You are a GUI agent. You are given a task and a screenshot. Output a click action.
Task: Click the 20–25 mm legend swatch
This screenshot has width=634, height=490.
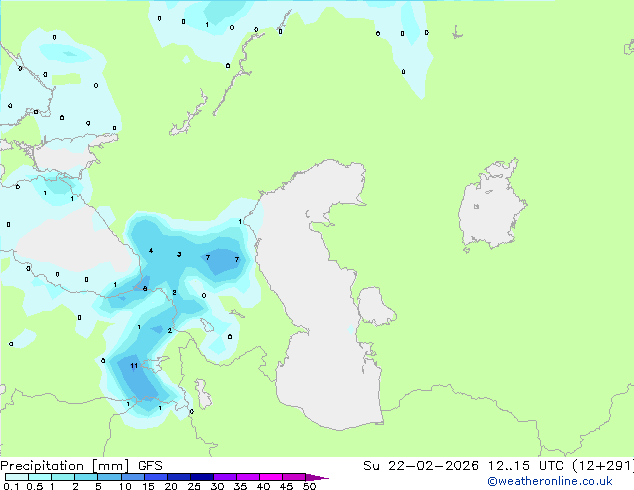click(x=179, y=477)
